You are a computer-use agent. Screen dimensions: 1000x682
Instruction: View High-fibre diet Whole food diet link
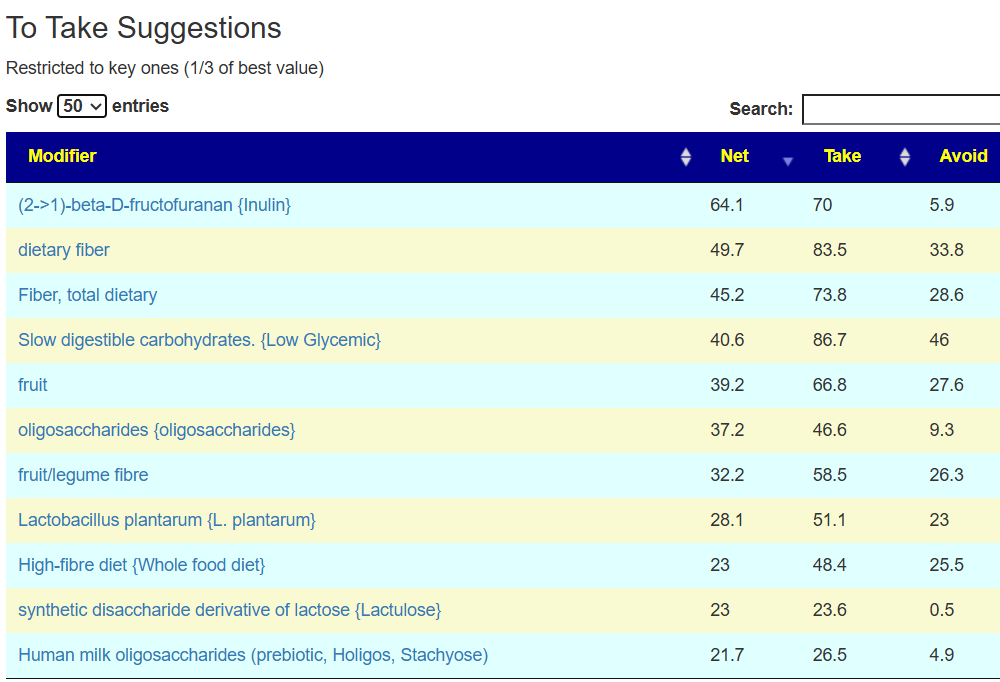(141, 565)
